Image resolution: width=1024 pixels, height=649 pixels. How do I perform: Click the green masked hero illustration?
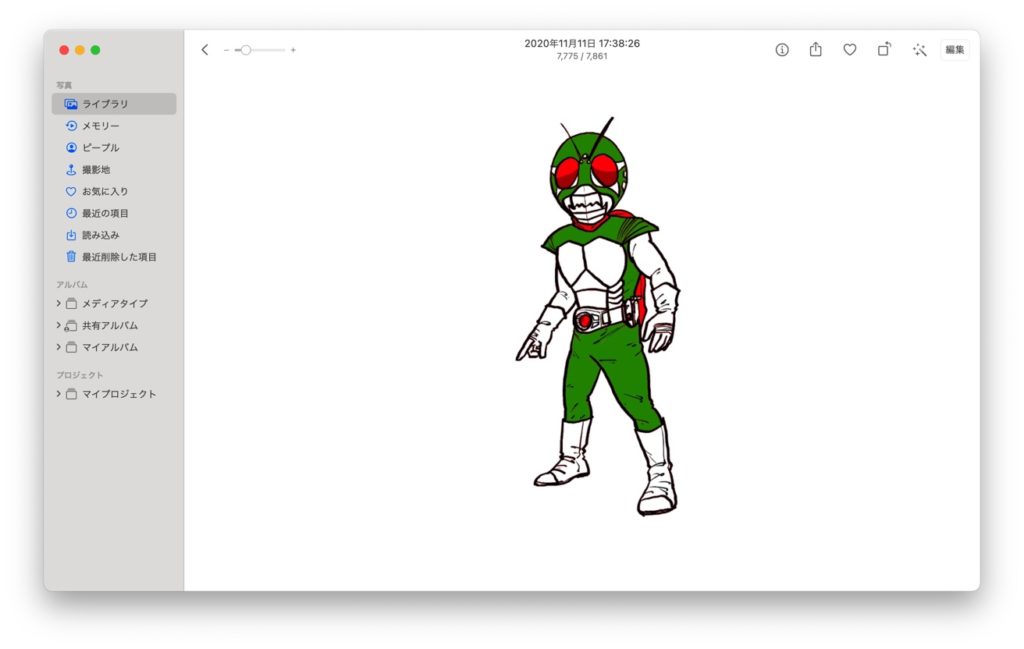click(x=598, y=317)
